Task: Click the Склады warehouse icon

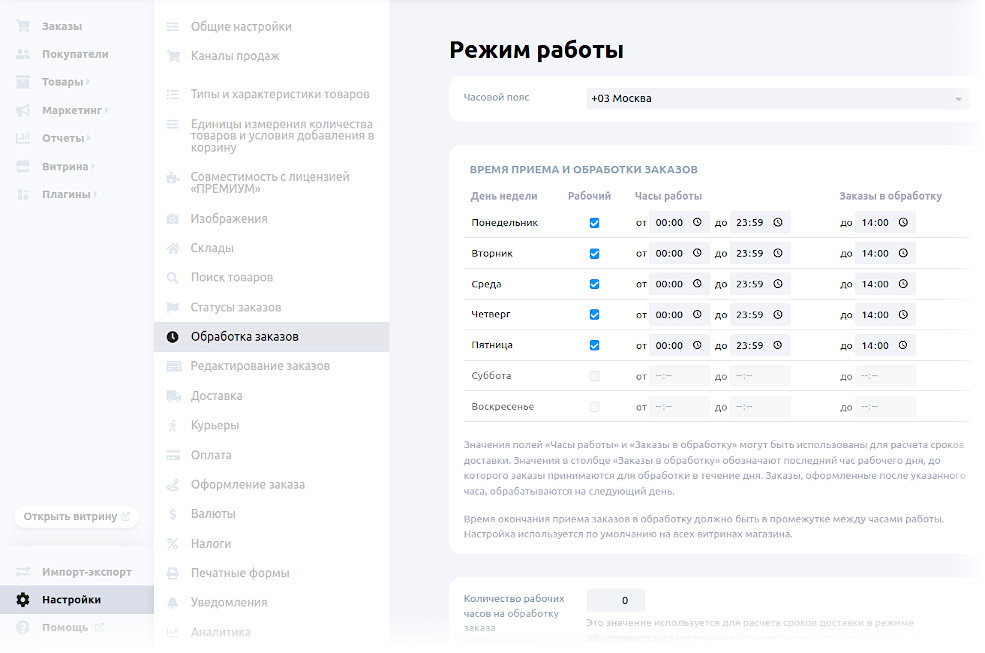Action: pos(172,247)
